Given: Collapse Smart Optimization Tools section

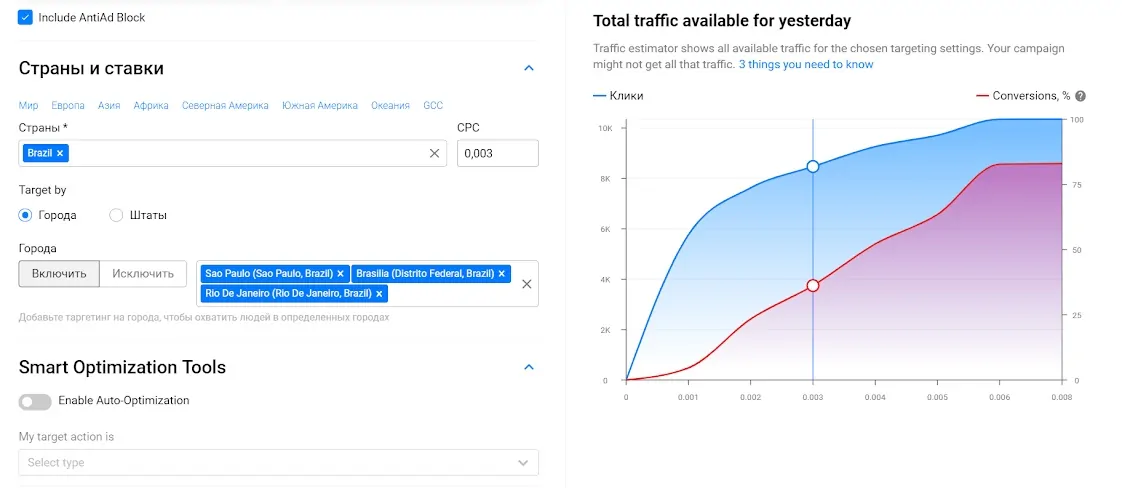Looking at the screenshot, I should (x=529, y=367).
